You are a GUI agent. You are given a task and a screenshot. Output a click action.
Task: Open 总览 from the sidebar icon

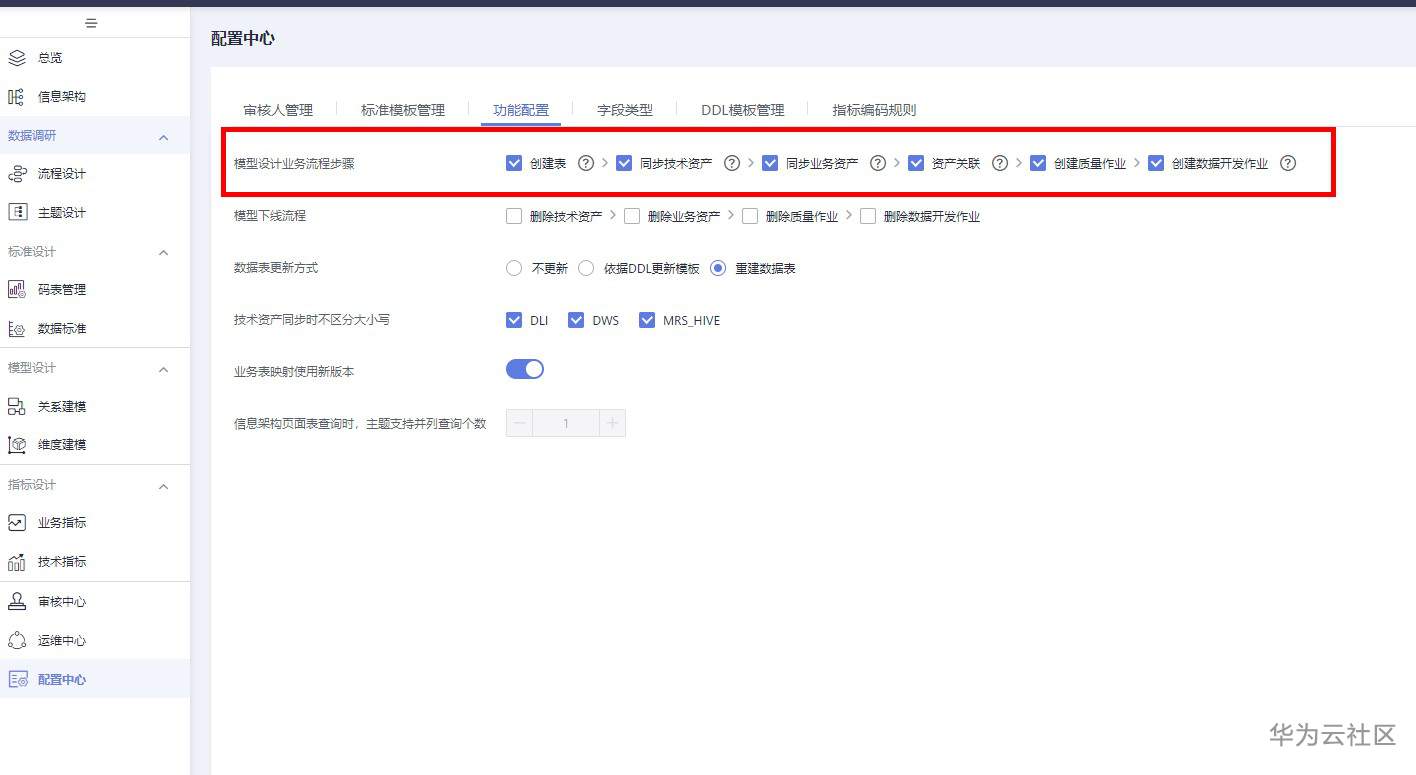[16, 58]
